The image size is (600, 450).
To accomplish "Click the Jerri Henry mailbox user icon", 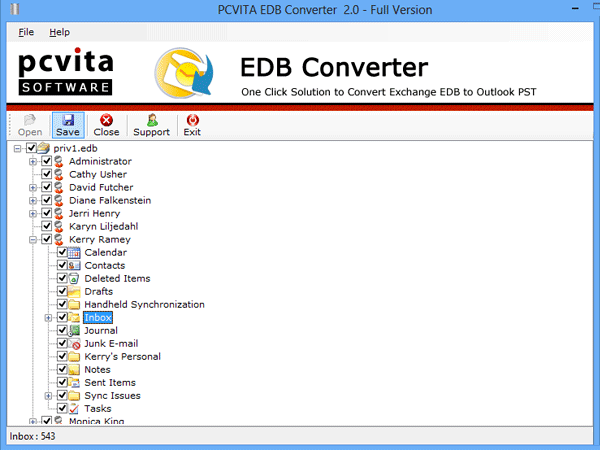I will tap(59, 213).
